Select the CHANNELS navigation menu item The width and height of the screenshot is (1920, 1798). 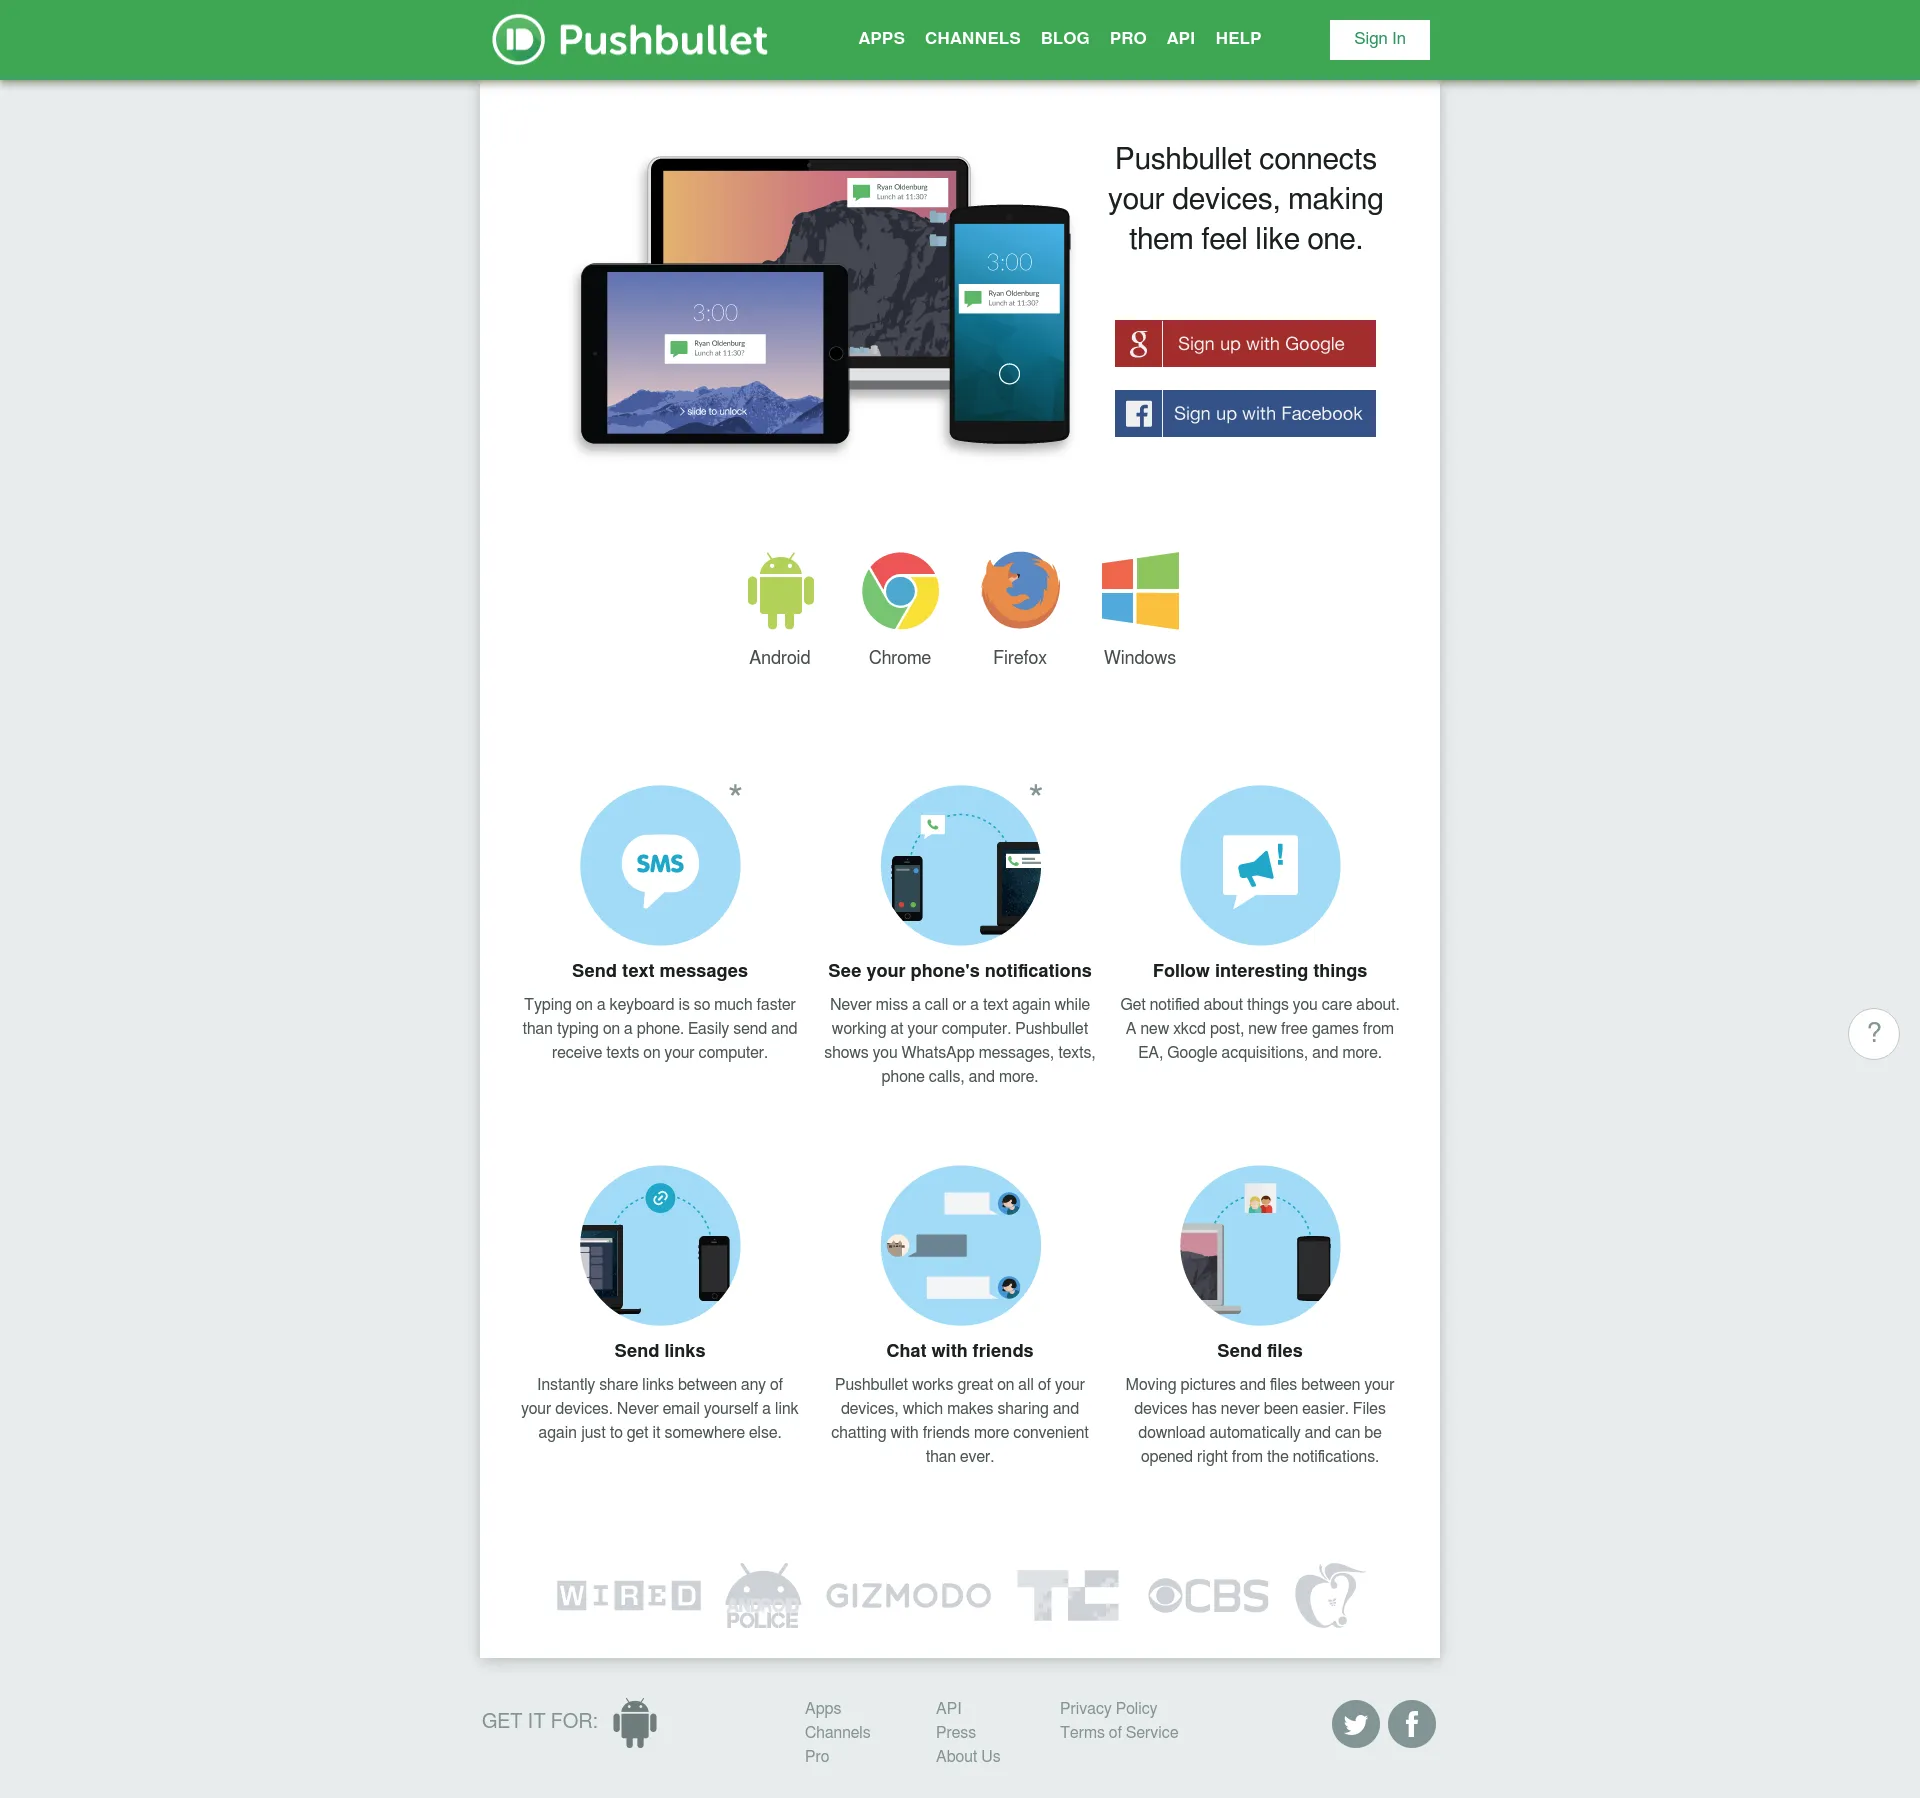972,39
